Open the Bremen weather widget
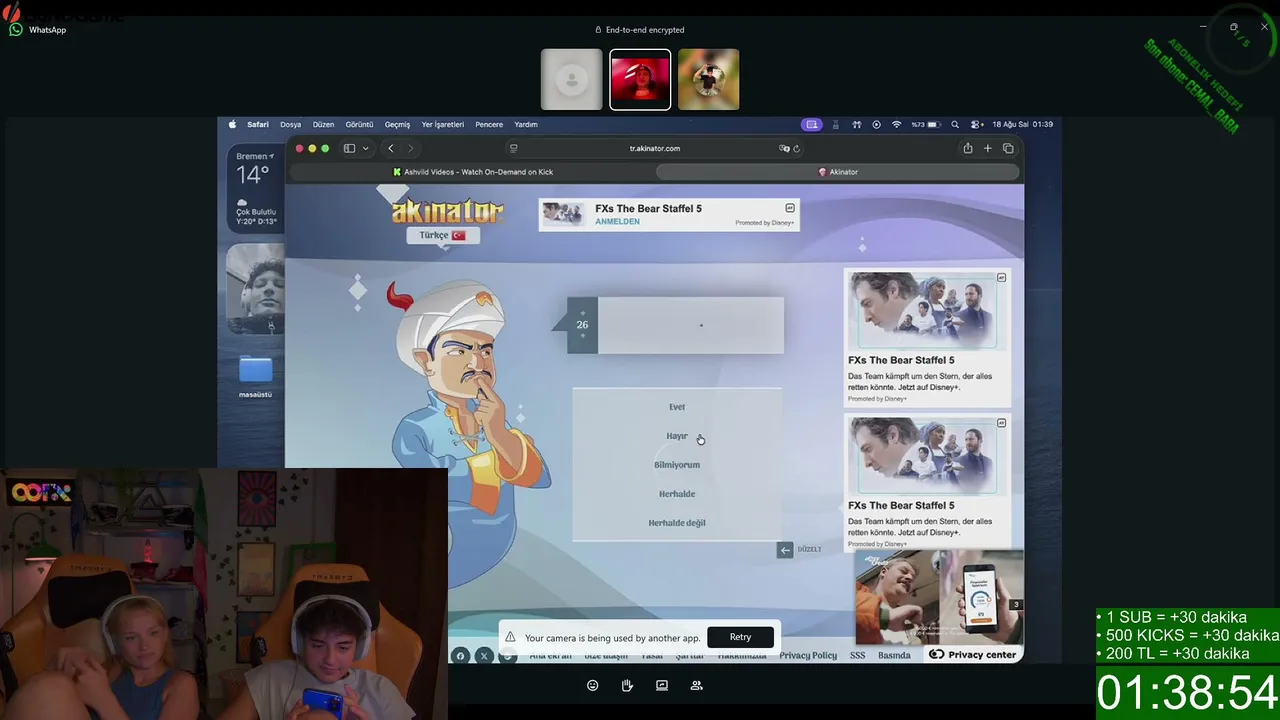This screenshot has height=720, width=1280. coord(256,188)
